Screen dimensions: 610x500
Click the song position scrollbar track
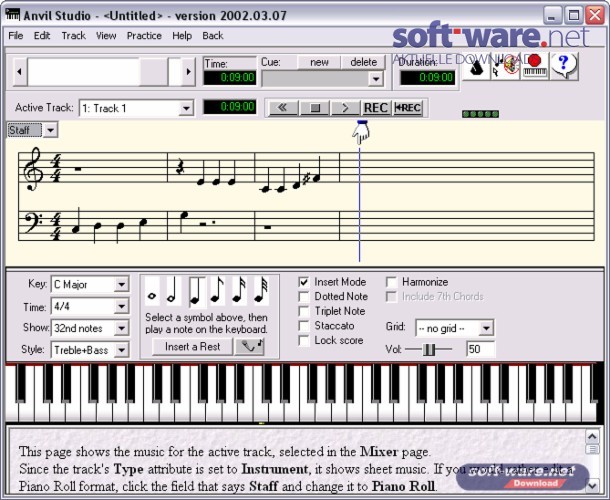click(104, 72)
